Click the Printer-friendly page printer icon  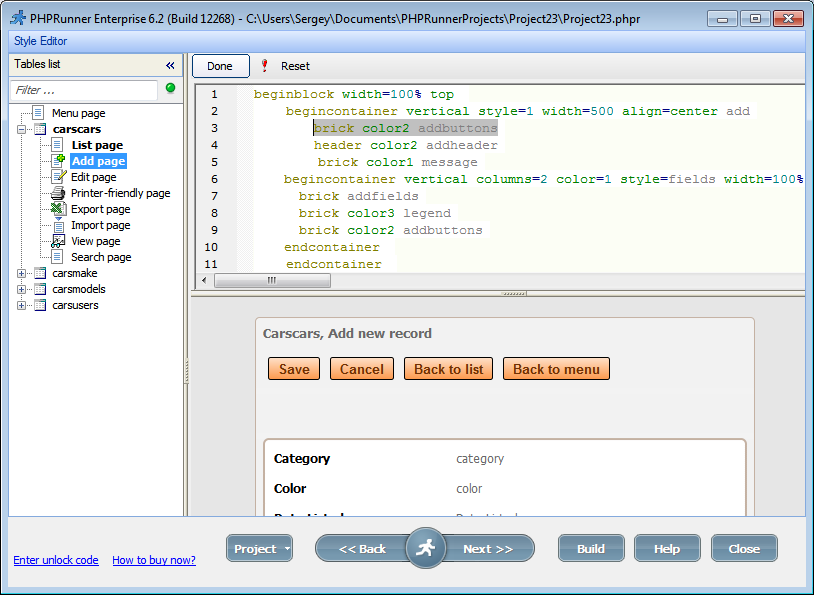pyautogui.click(x=58, y=193)
